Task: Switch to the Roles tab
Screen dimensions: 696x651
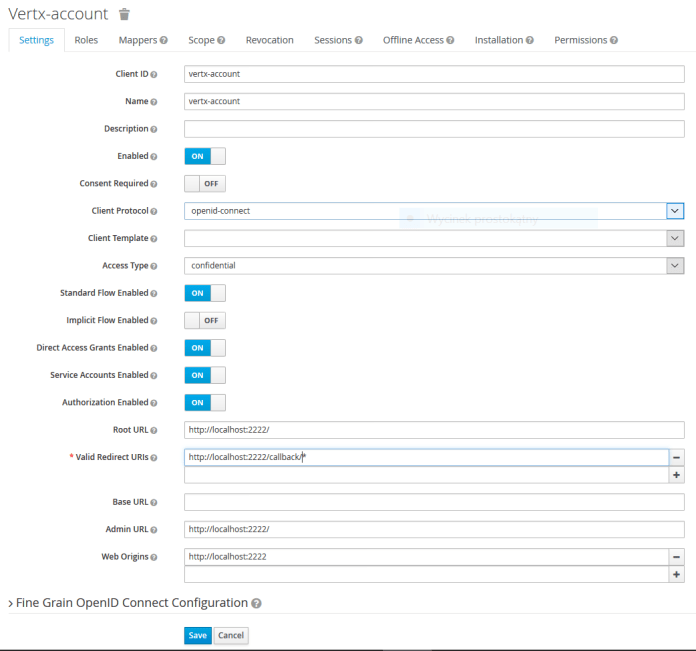Action: [x=86, y=40]
